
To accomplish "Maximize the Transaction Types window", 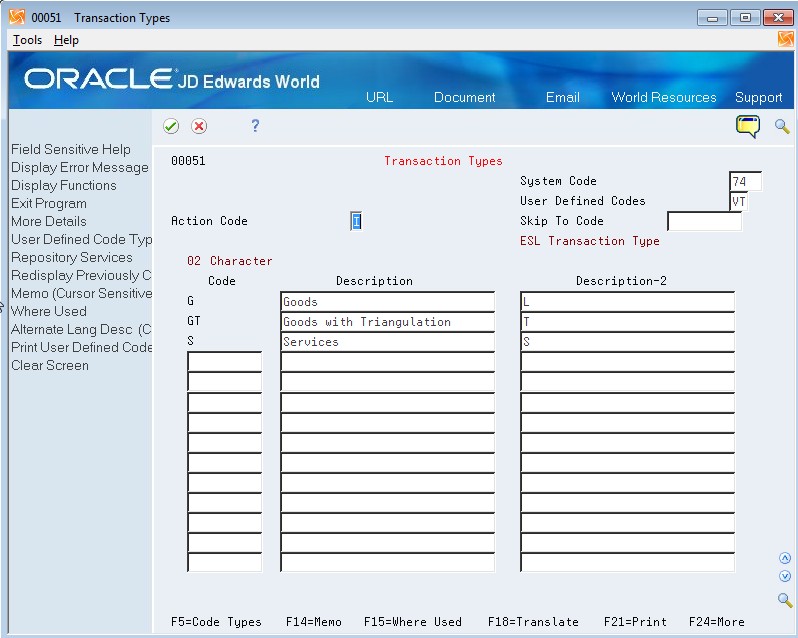I will click(745, 18).
